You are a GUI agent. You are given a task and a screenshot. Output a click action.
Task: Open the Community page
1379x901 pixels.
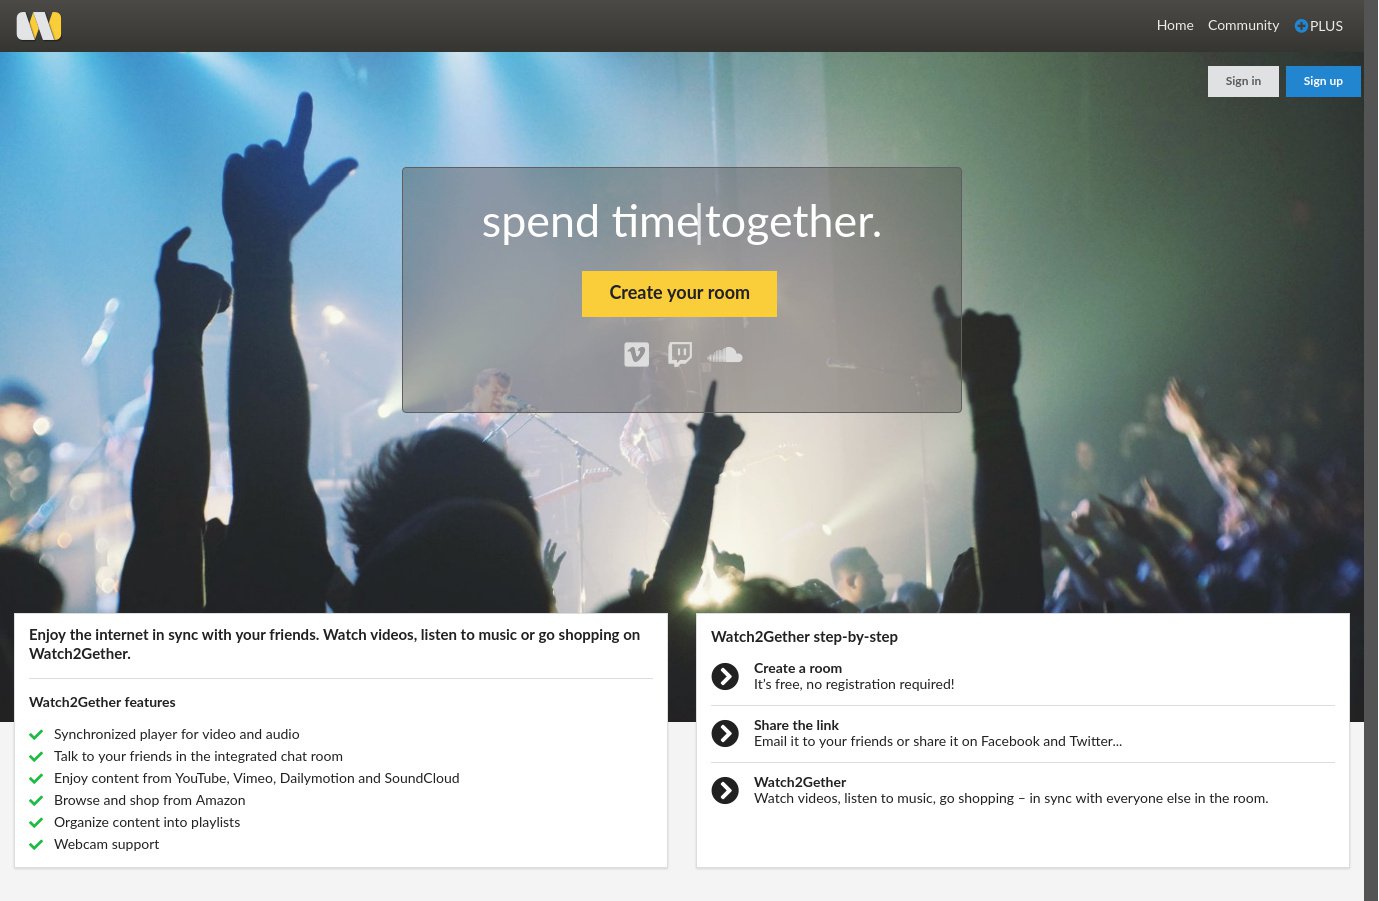click(1243, 26)
